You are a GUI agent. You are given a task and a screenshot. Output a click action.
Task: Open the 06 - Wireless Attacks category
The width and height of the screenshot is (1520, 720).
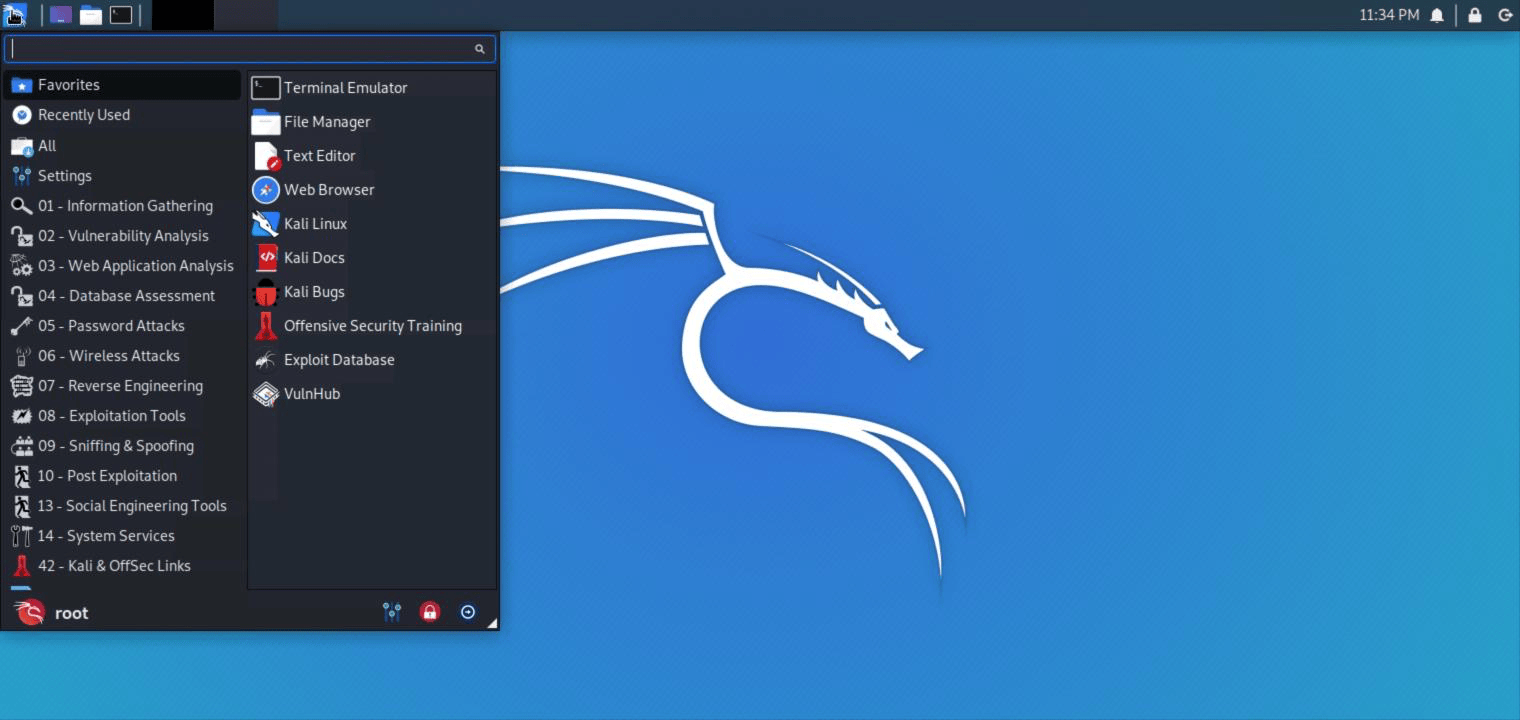[109, 356]
